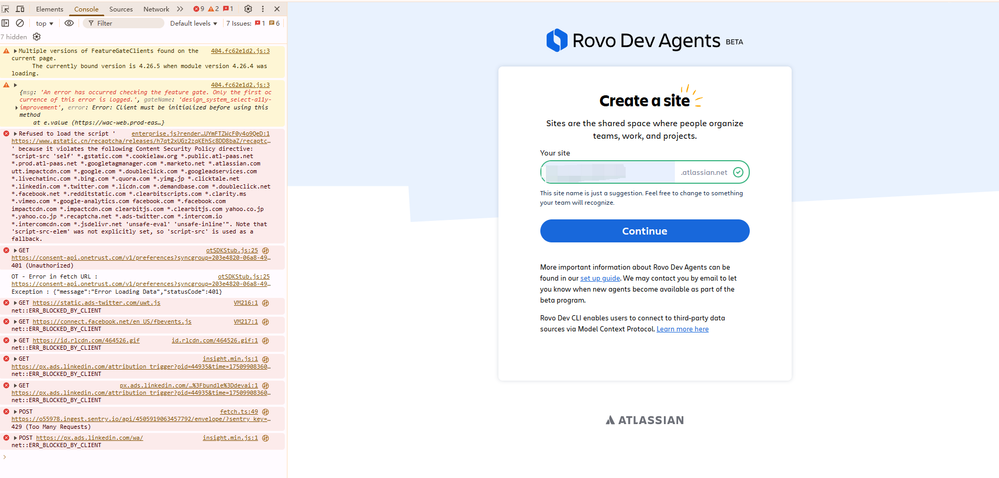999x478 pixels.
Task: Expand the uwt.js GET error entry
Action: point(15,303)
